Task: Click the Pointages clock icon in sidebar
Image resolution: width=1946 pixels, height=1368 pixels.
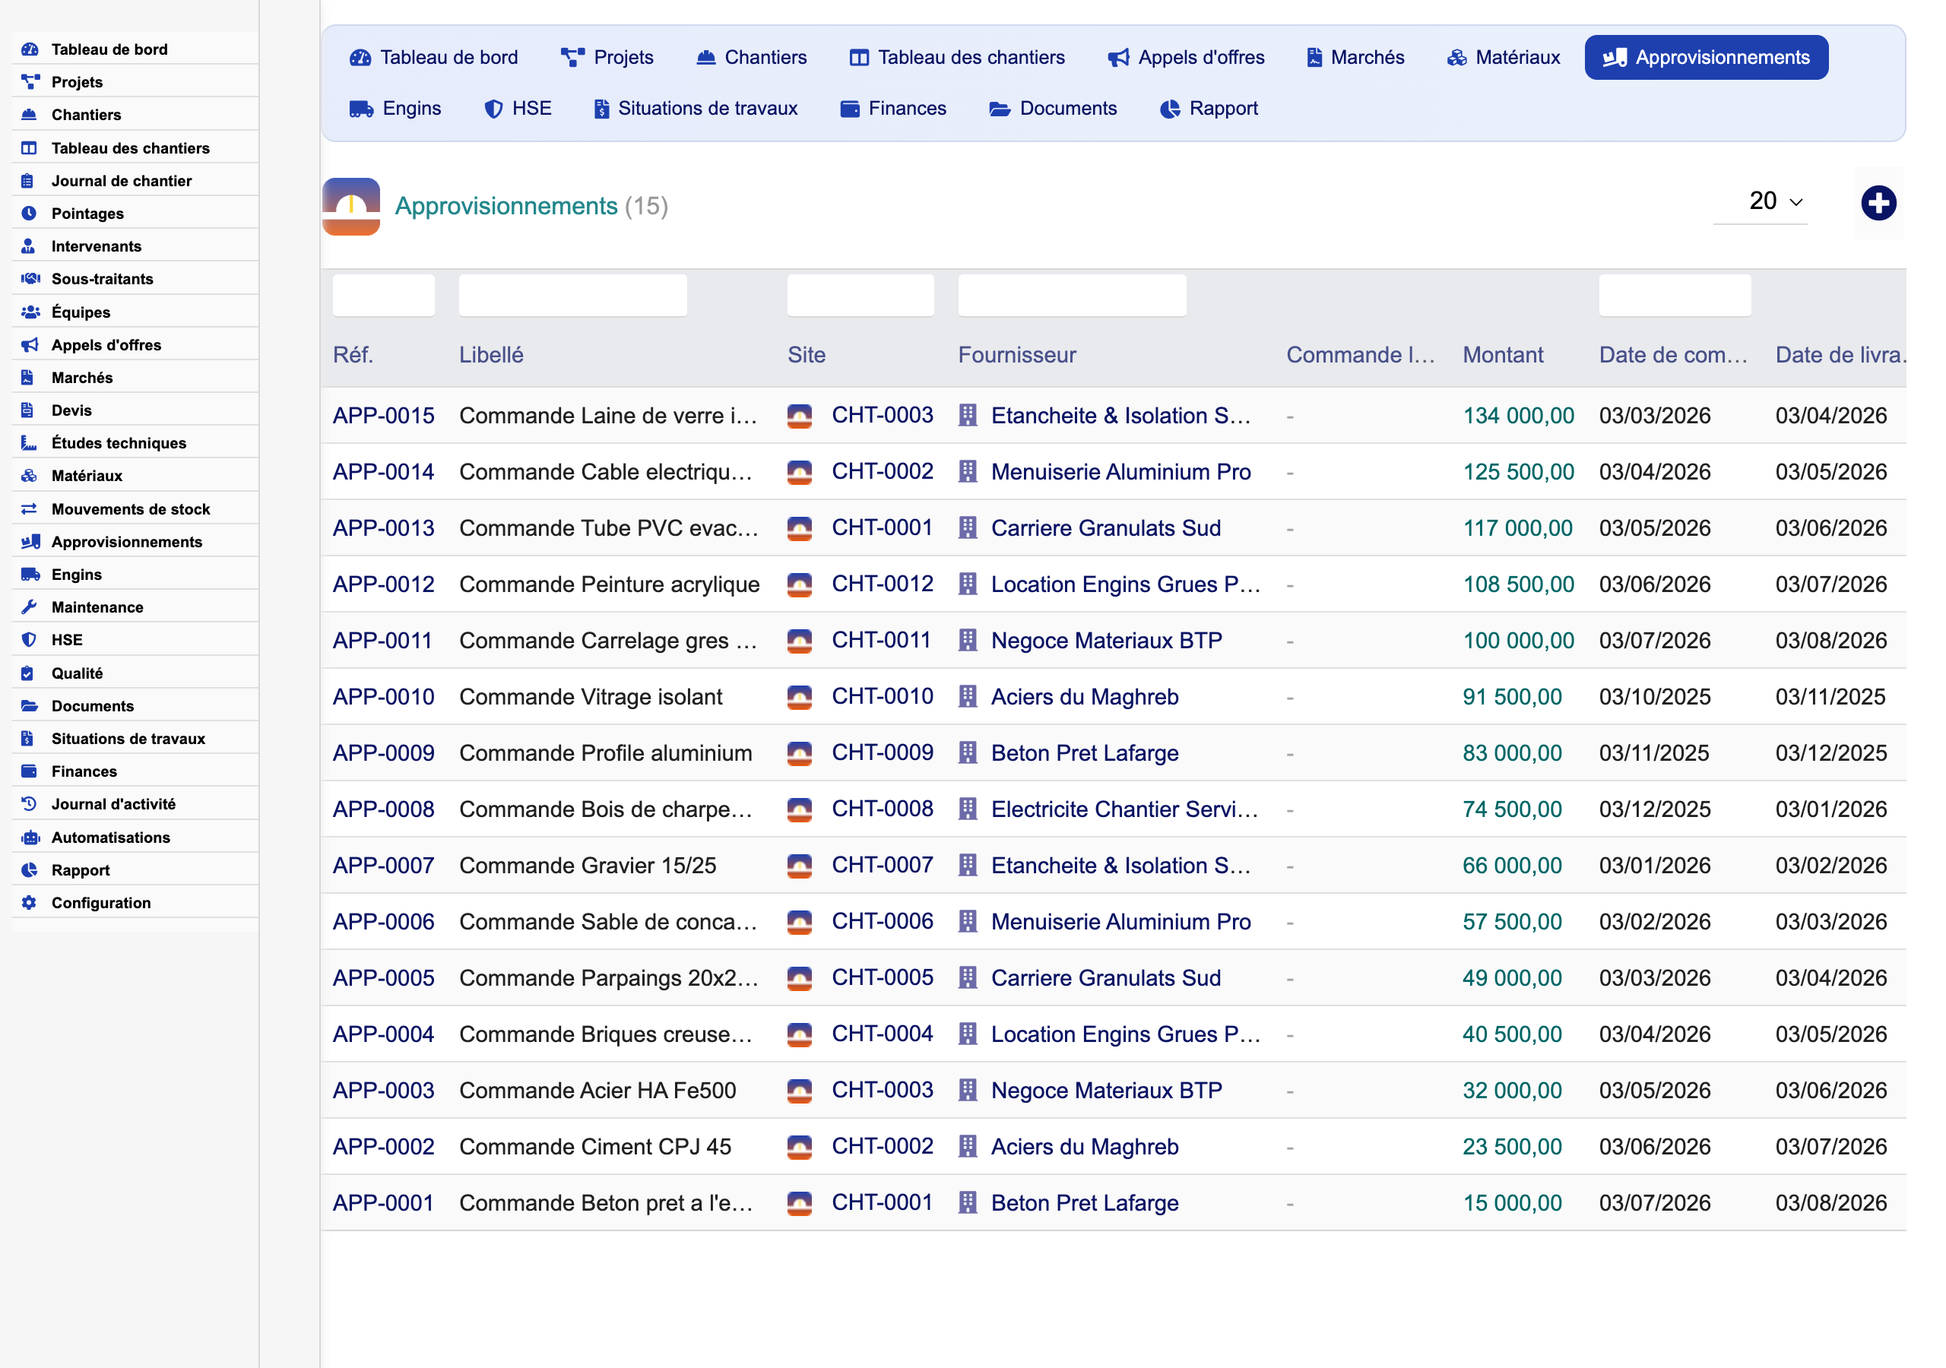Action: pos(29,213)
